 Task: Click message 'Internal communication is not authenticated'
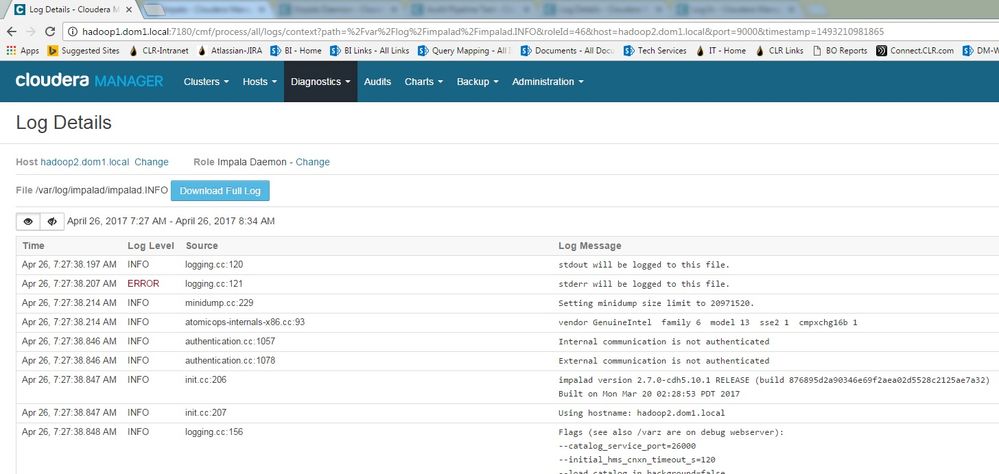664,341
